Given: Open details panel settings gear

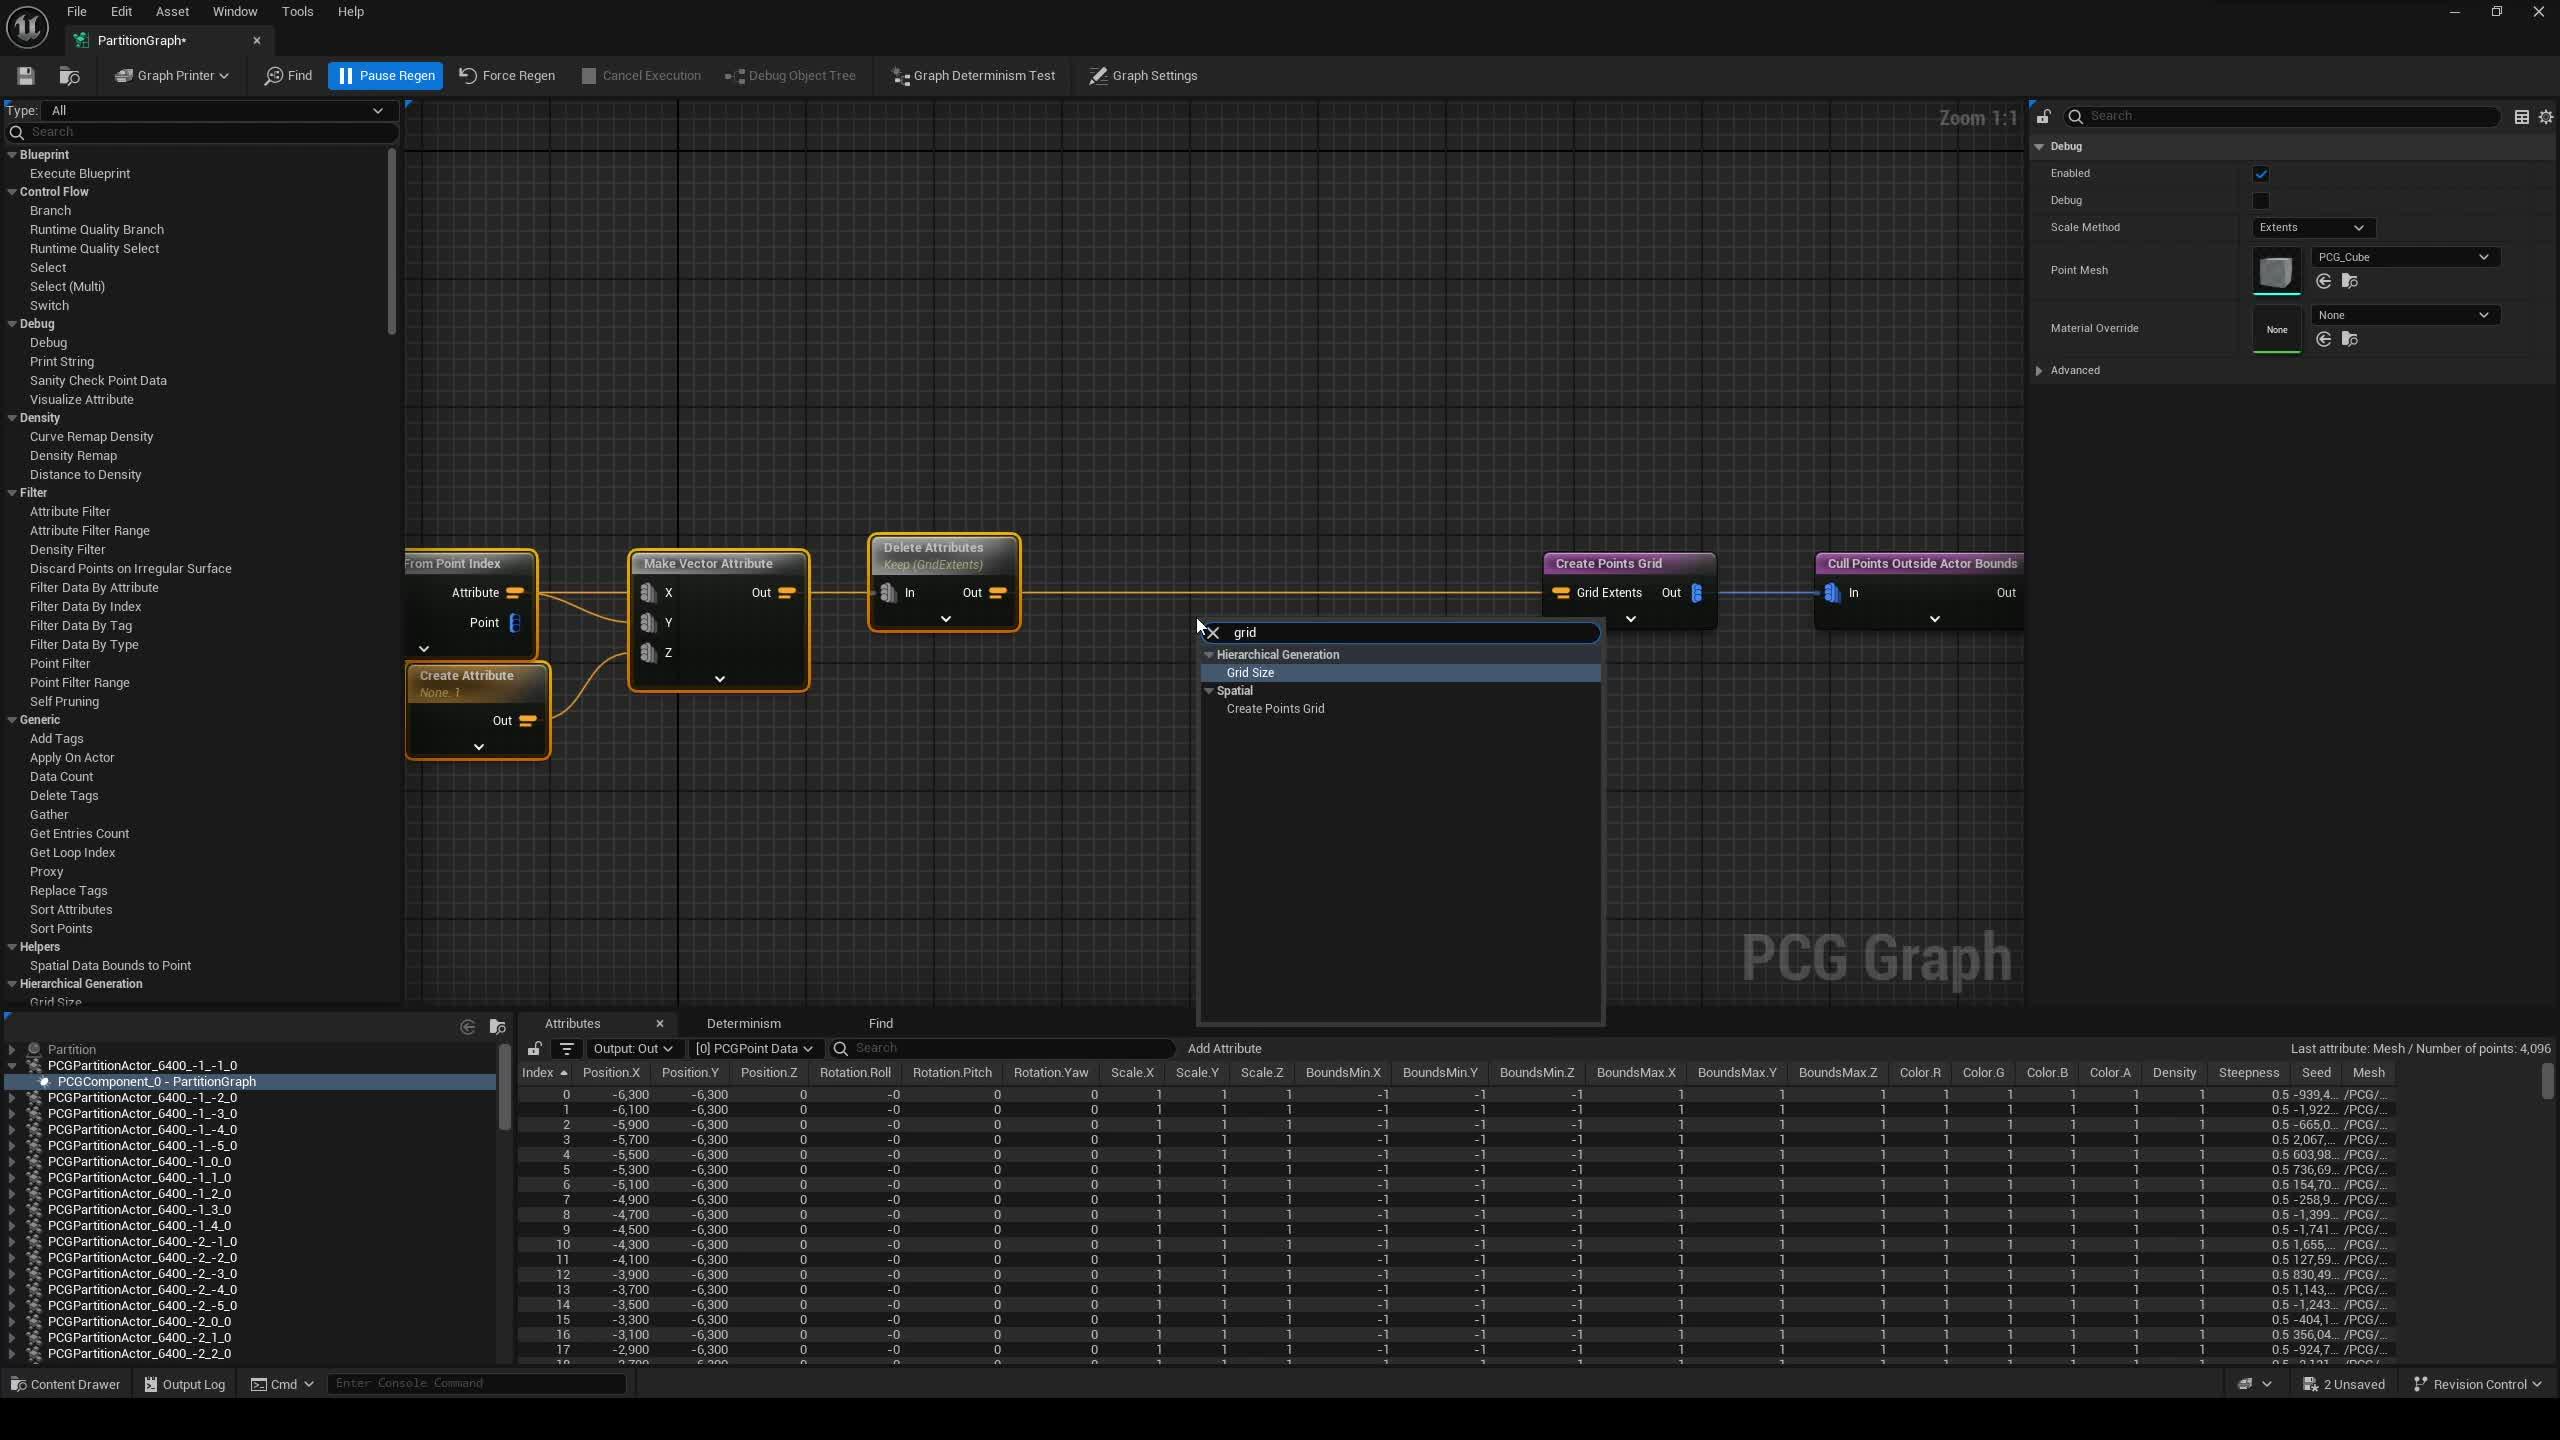Looking at the screenshot, I should click(x=2546, y=117).
